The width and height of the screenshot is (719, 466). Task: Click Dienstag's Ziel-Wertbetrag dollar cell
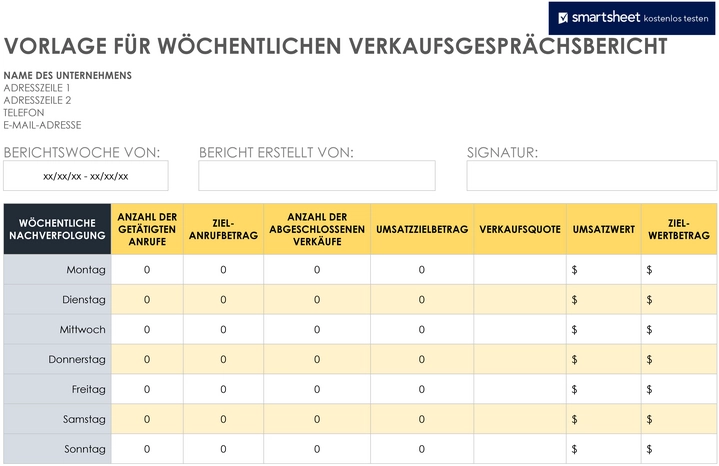coord(679,300)
